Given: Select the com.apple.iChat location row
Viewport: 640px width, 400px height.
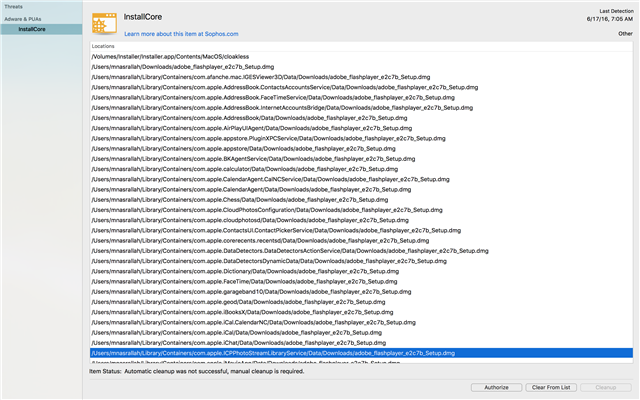Looking at the screenshot, I should (x=361, y=342).
